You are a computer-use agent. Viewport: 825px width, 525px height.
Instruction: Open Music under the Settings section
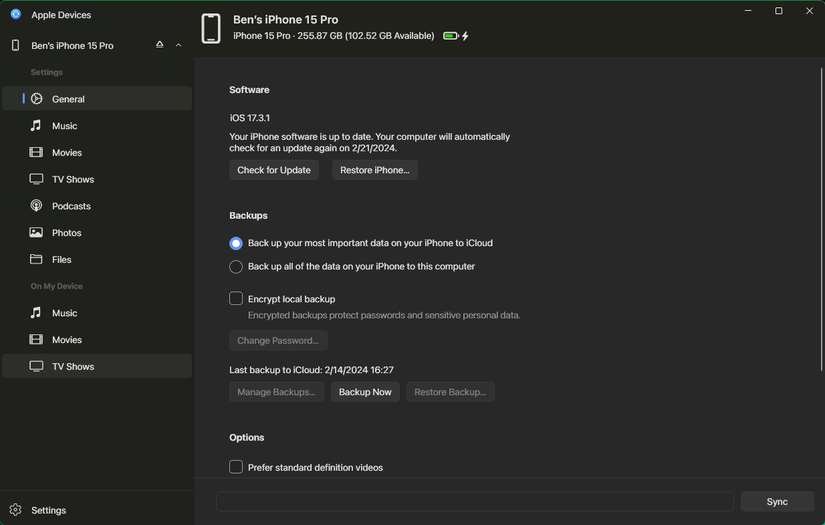[x=64, y=126]
